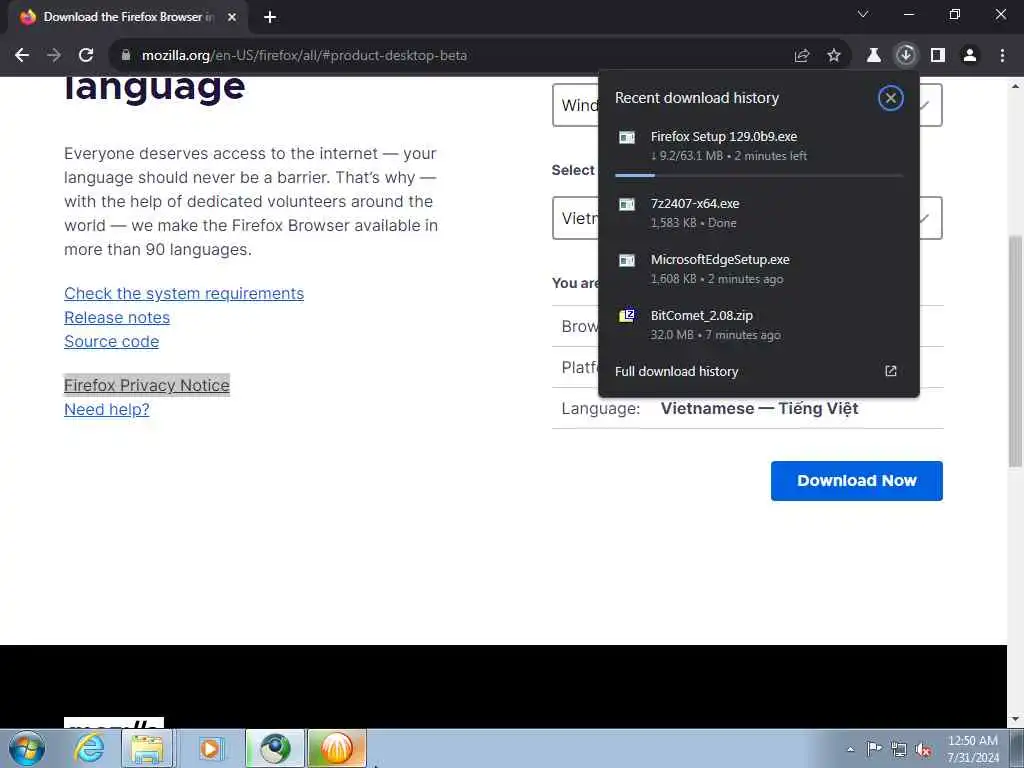Open the orange BitComet taskbar app
The width and height of the screenshot is (1024, 768).
click(x=337, y=748)
